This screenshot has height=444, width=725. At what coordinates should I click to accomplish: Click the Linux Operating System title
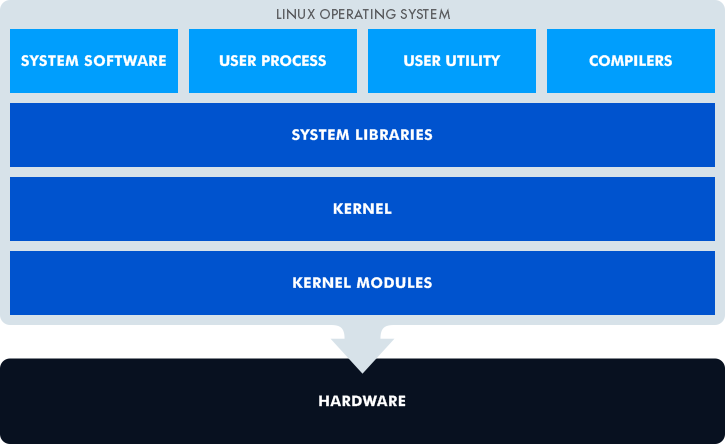[362, 14]
